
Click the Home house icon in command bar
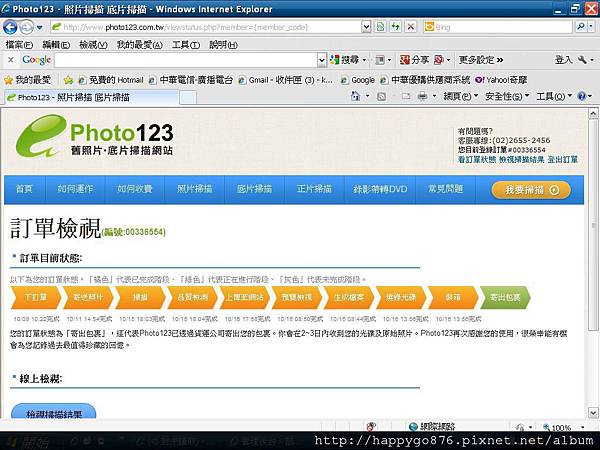pyautogui.click(x=355, y=96)
